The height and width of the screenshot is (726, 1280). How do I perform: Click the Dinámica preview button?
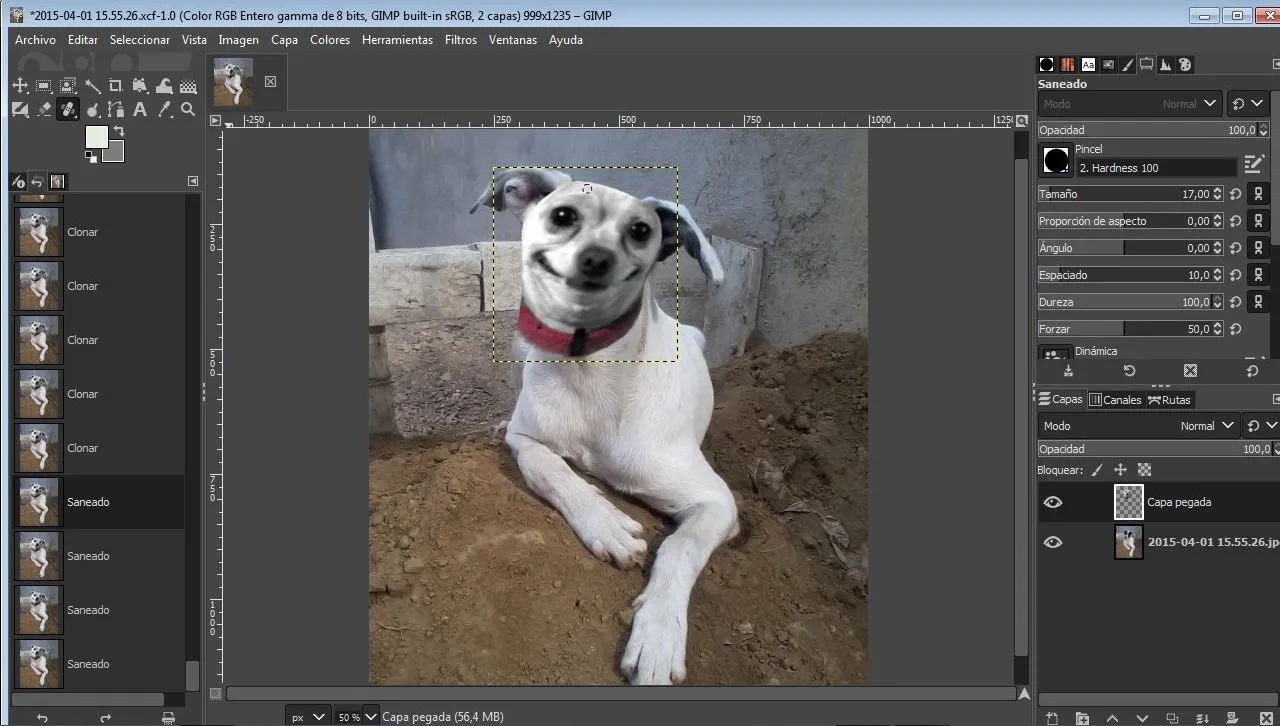click(1056, 353)
